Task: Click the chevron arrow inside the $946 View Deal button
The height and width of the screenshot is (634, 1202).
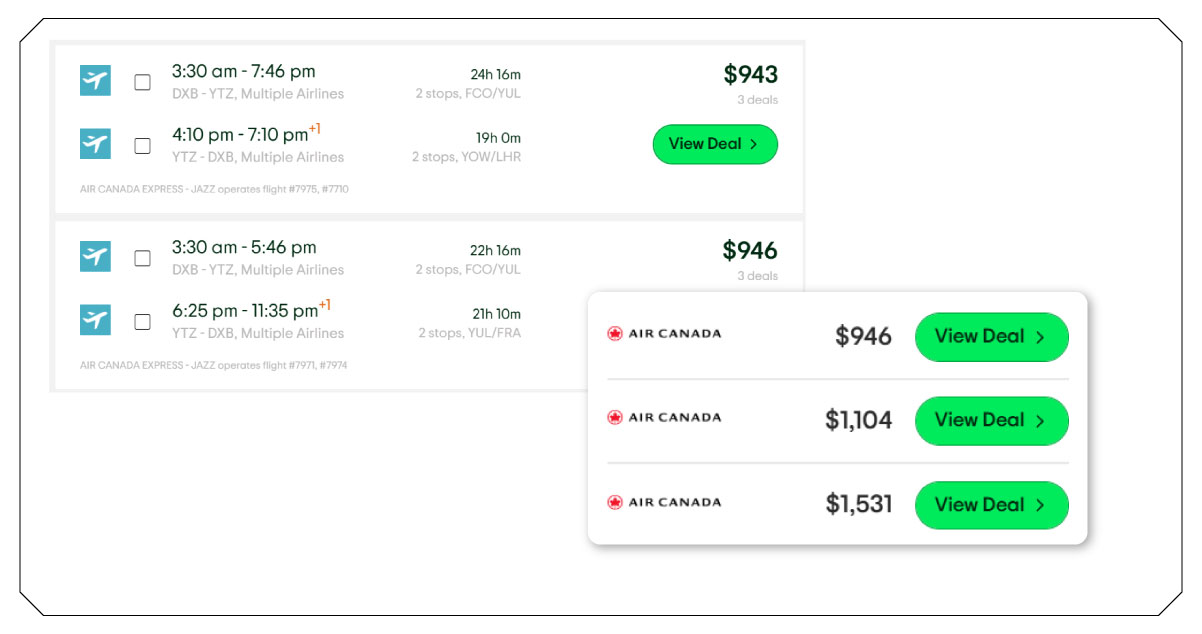Action: tap(1042, 337)
